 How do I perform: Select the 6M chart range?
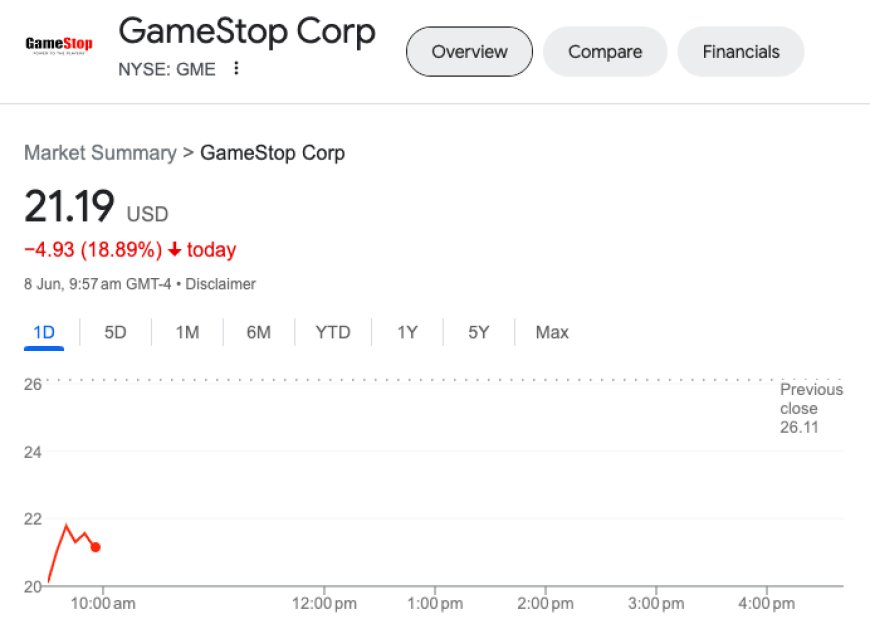point(259,332)
